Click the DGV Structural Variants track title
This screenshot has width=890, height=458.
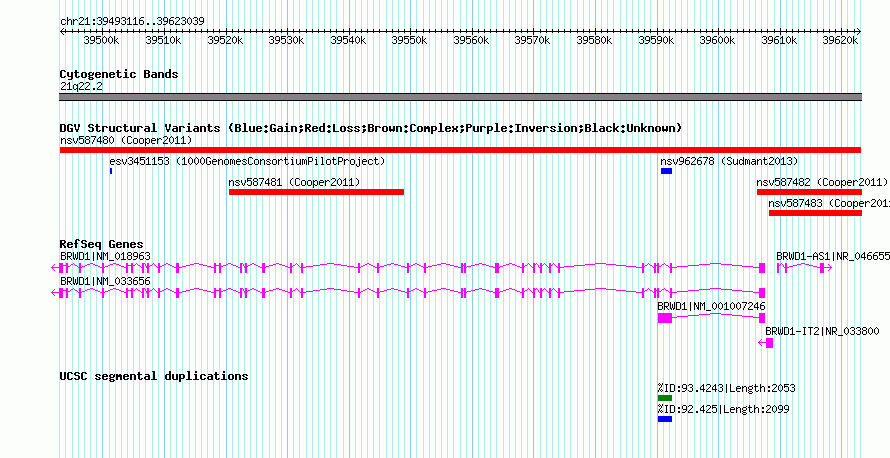371,128
